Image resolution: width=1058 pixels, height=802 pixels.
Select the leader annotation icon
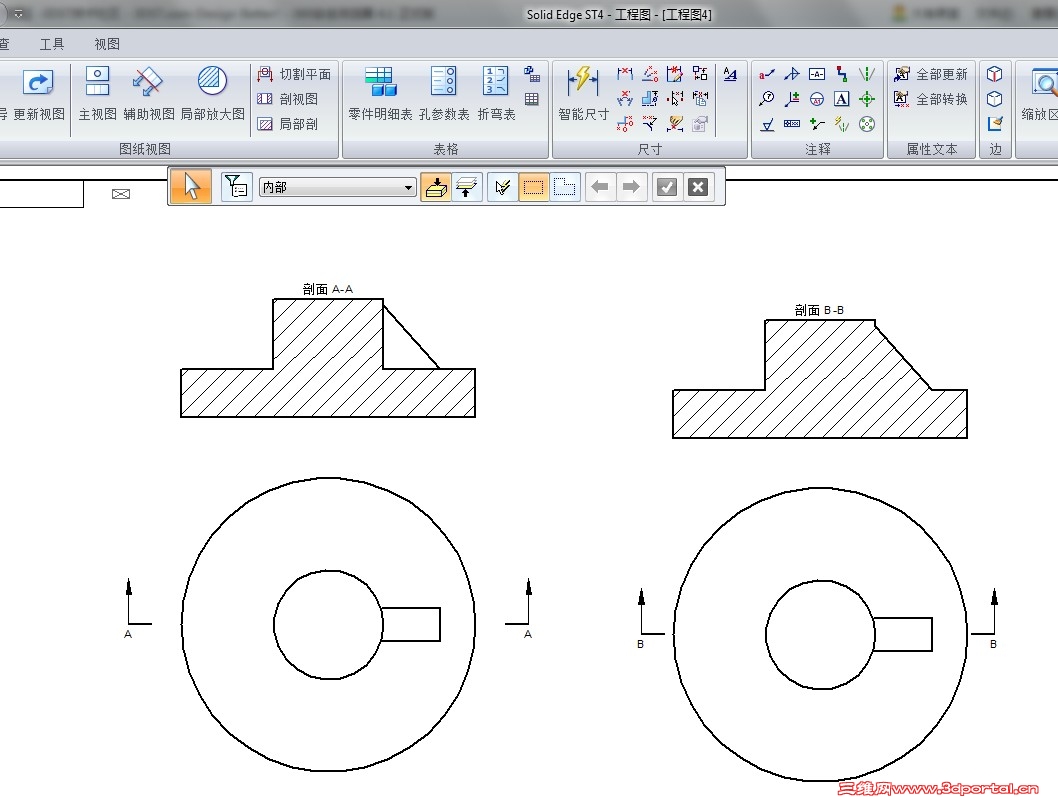tap(767, 74)
